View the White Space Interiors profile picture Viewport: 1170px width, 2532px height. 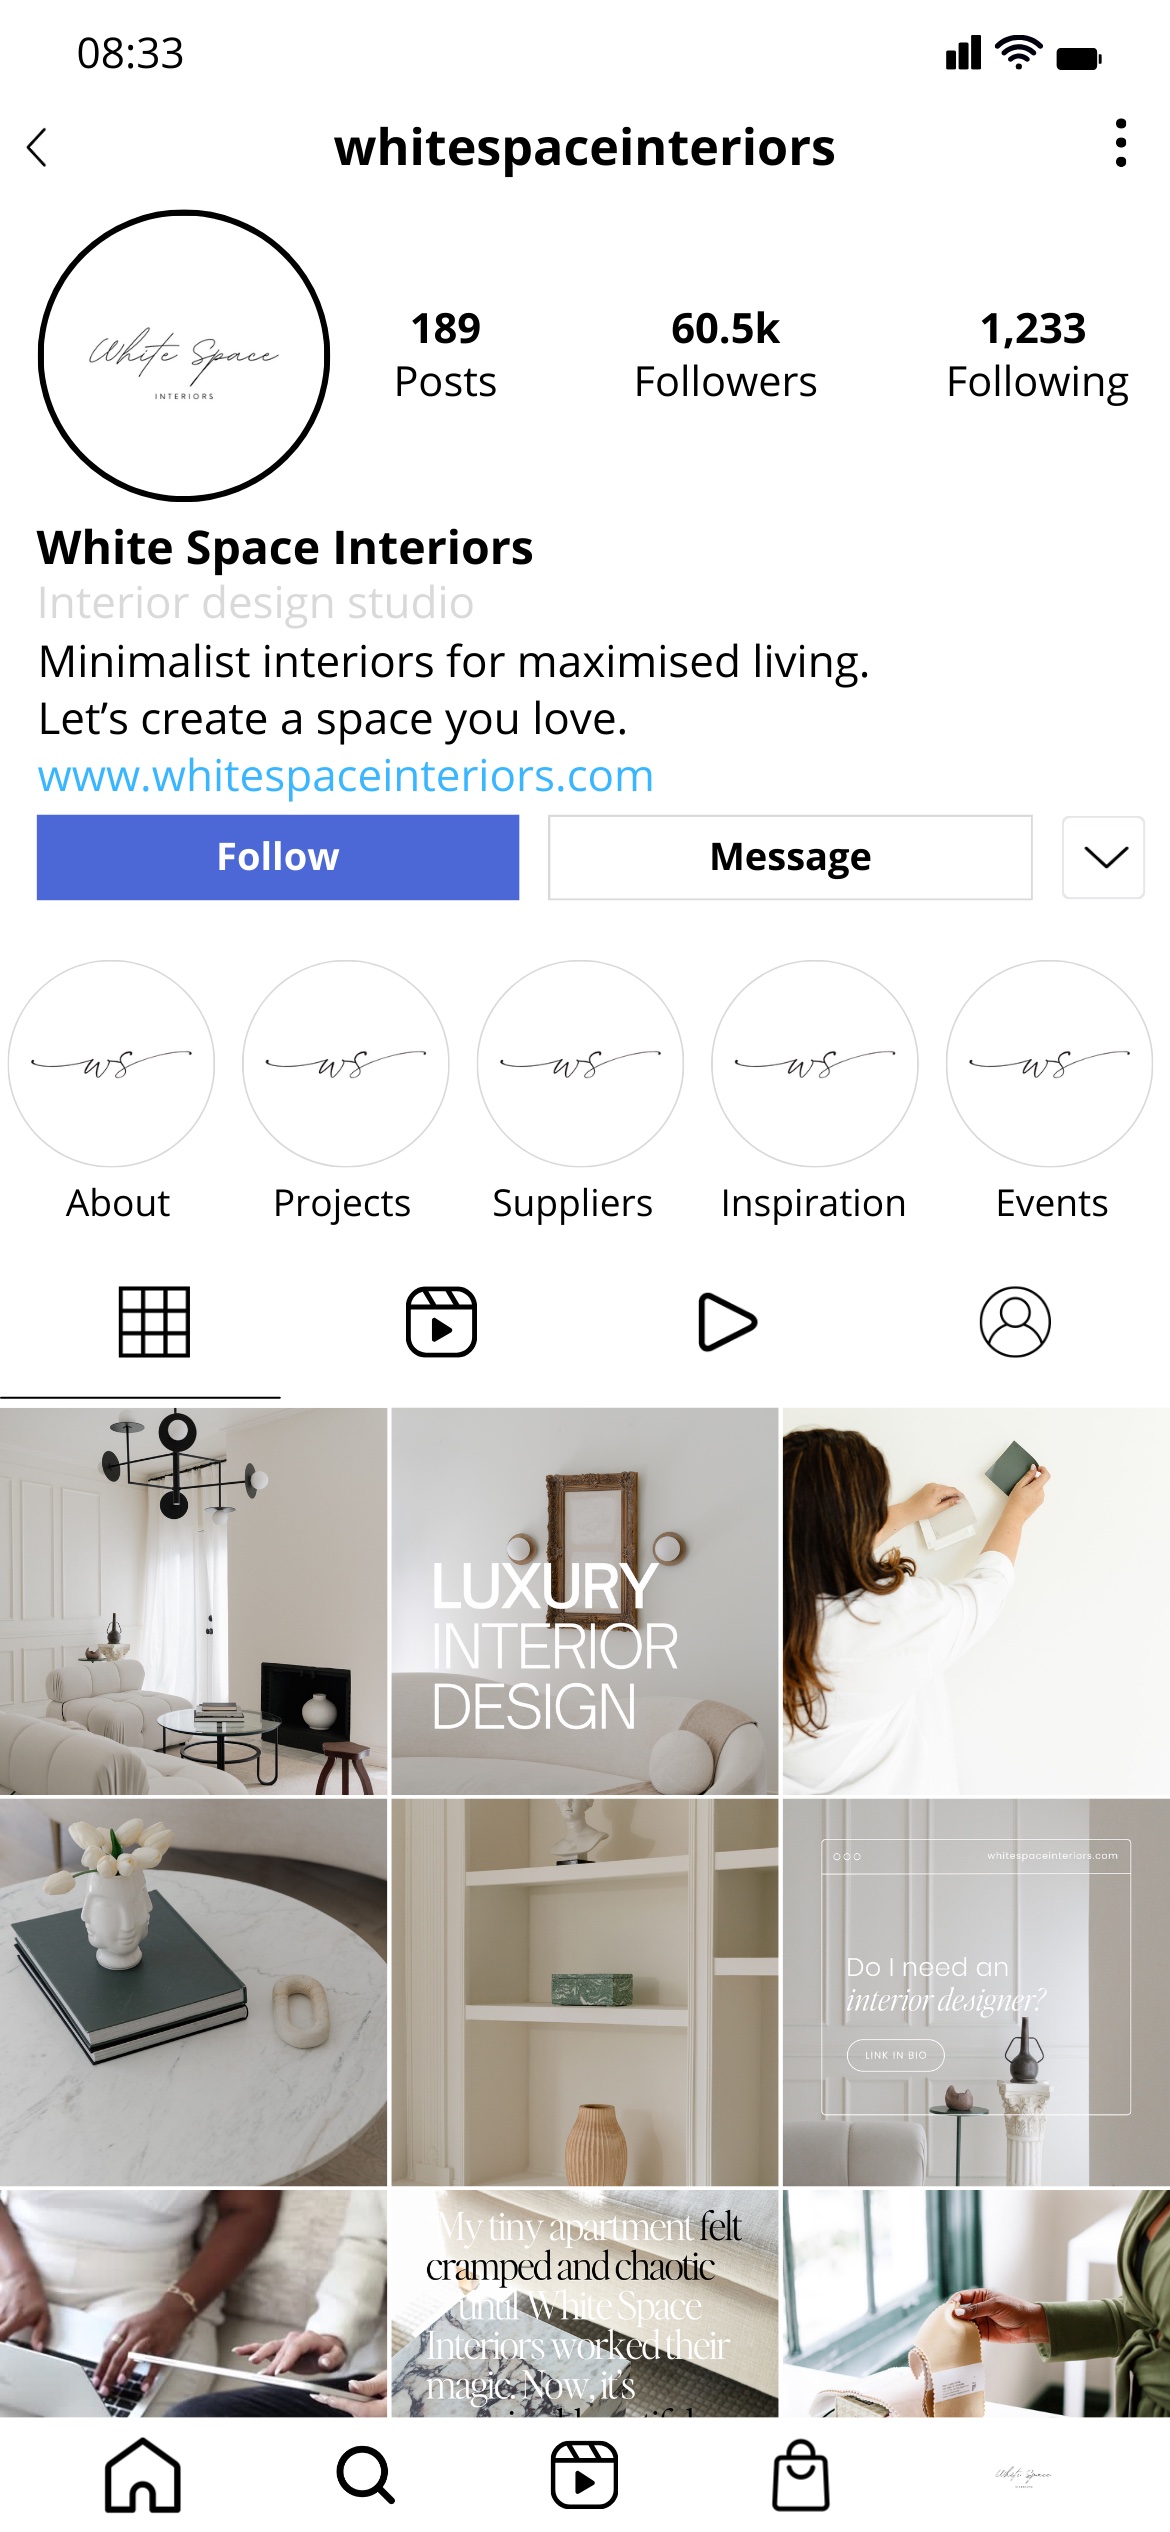click(x=184, y=355)
